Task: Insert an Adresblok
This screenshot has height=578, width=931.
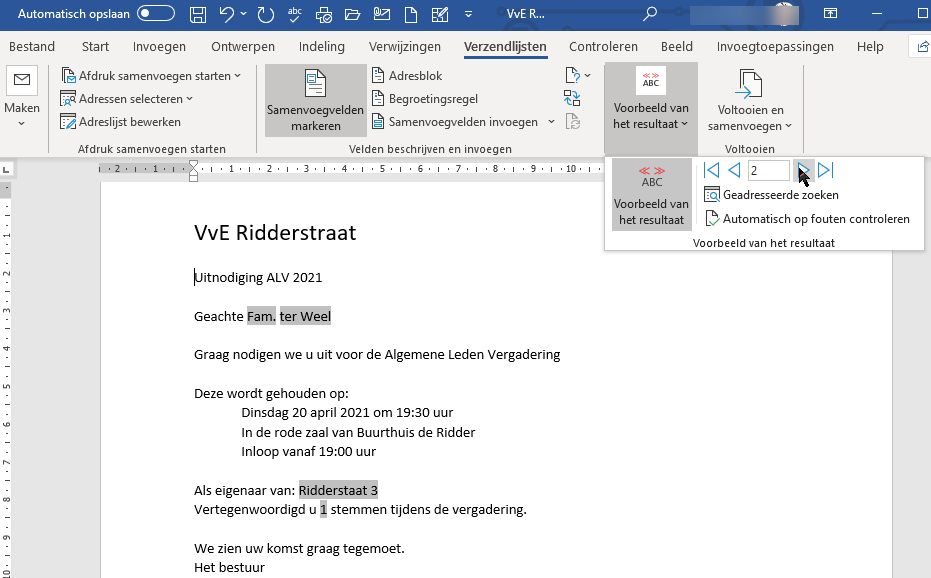Action: 407,76
